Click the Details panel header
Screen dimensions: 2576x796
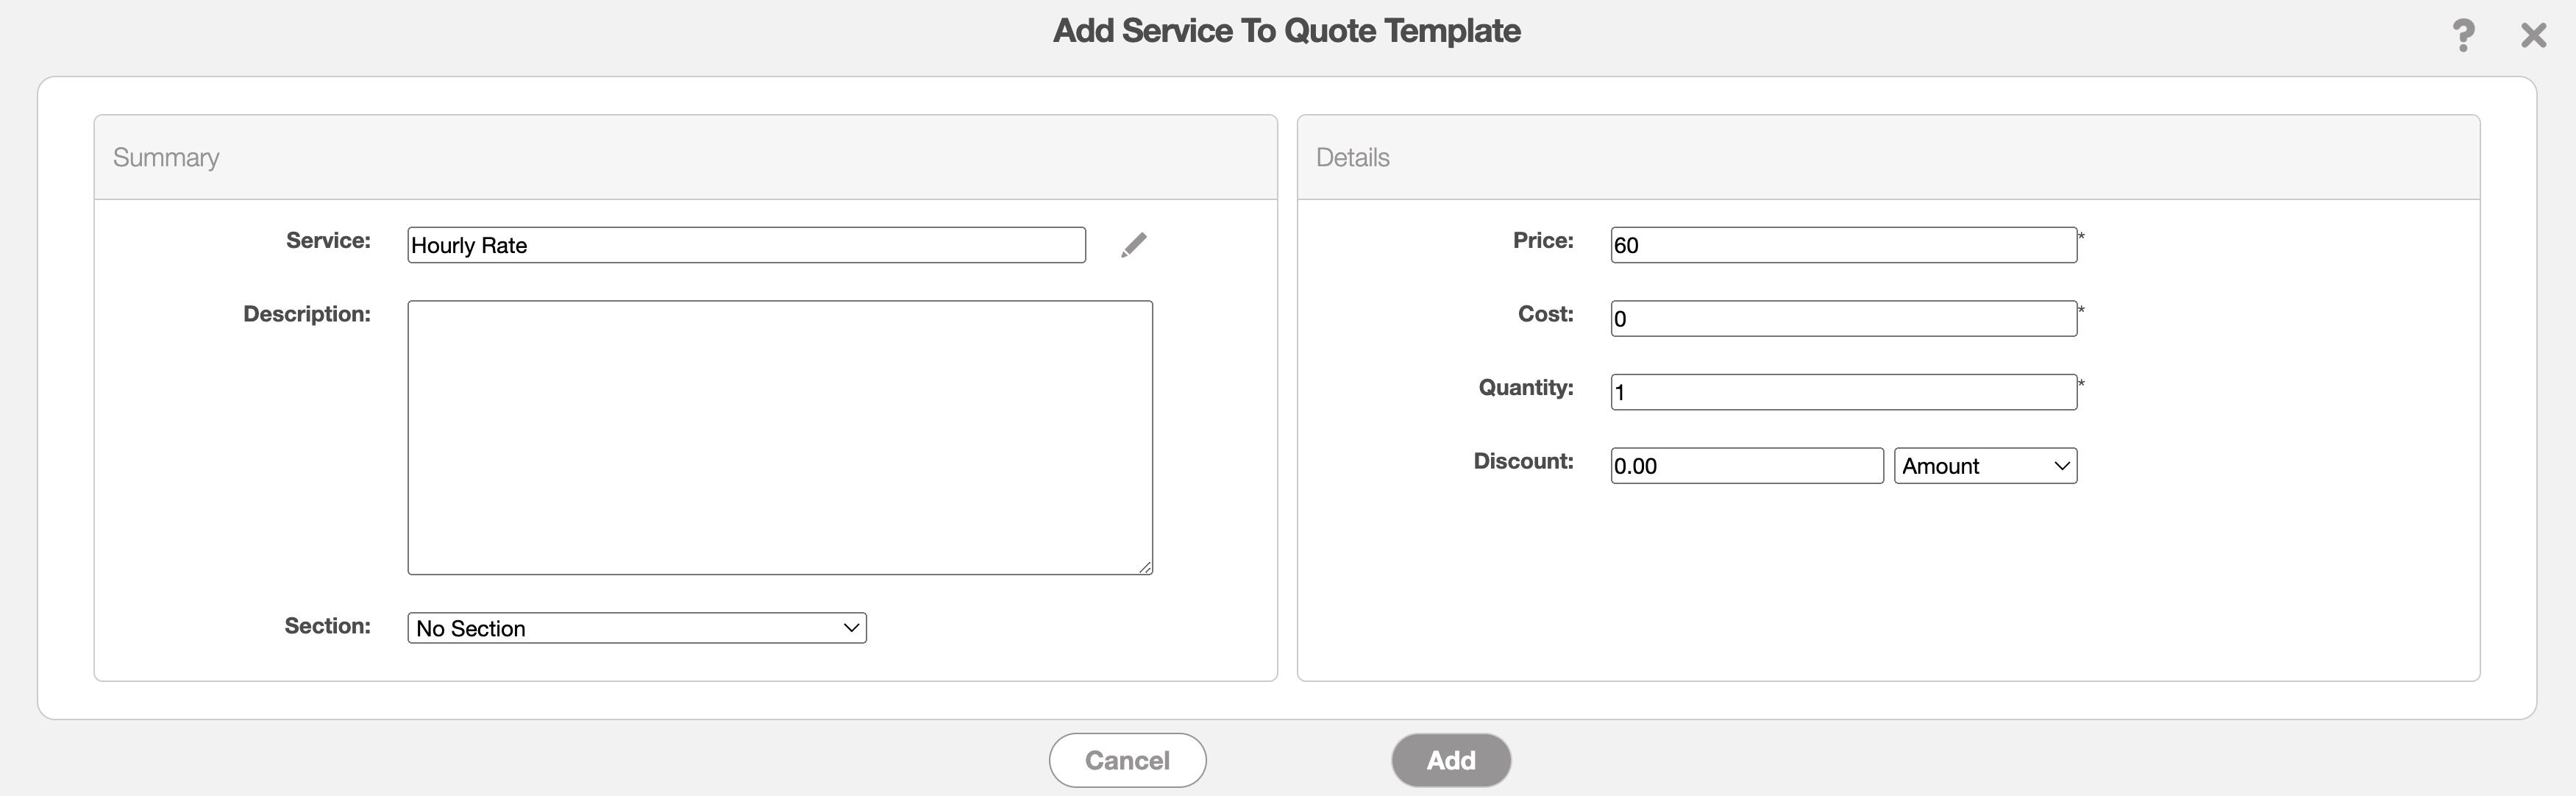(x=1352, y=157)
